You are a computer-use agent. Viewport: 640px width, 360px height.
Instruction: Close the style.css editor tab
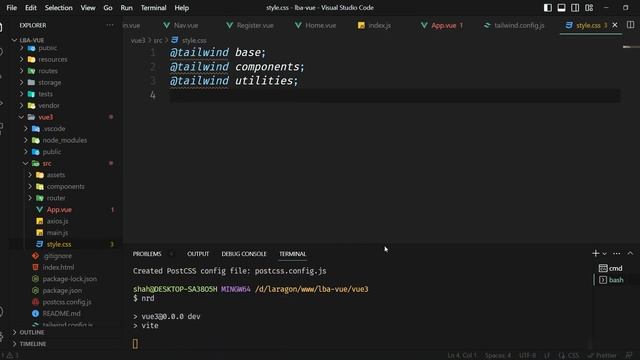(x=615, y=25)
